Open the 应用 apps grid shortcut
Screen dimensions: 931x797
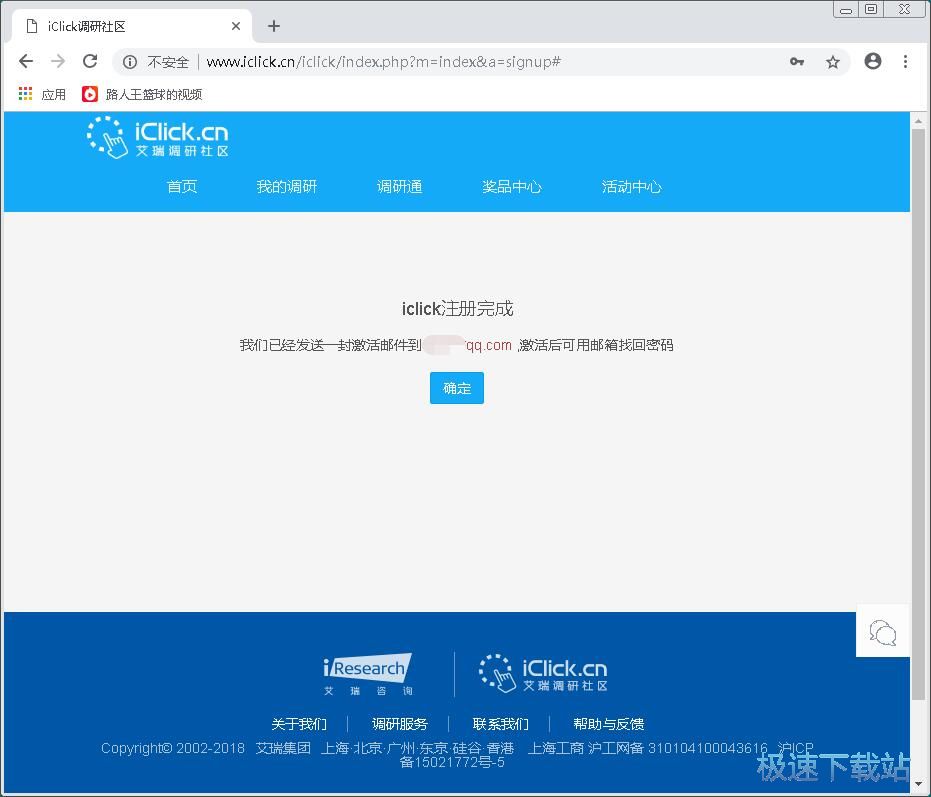42,94
